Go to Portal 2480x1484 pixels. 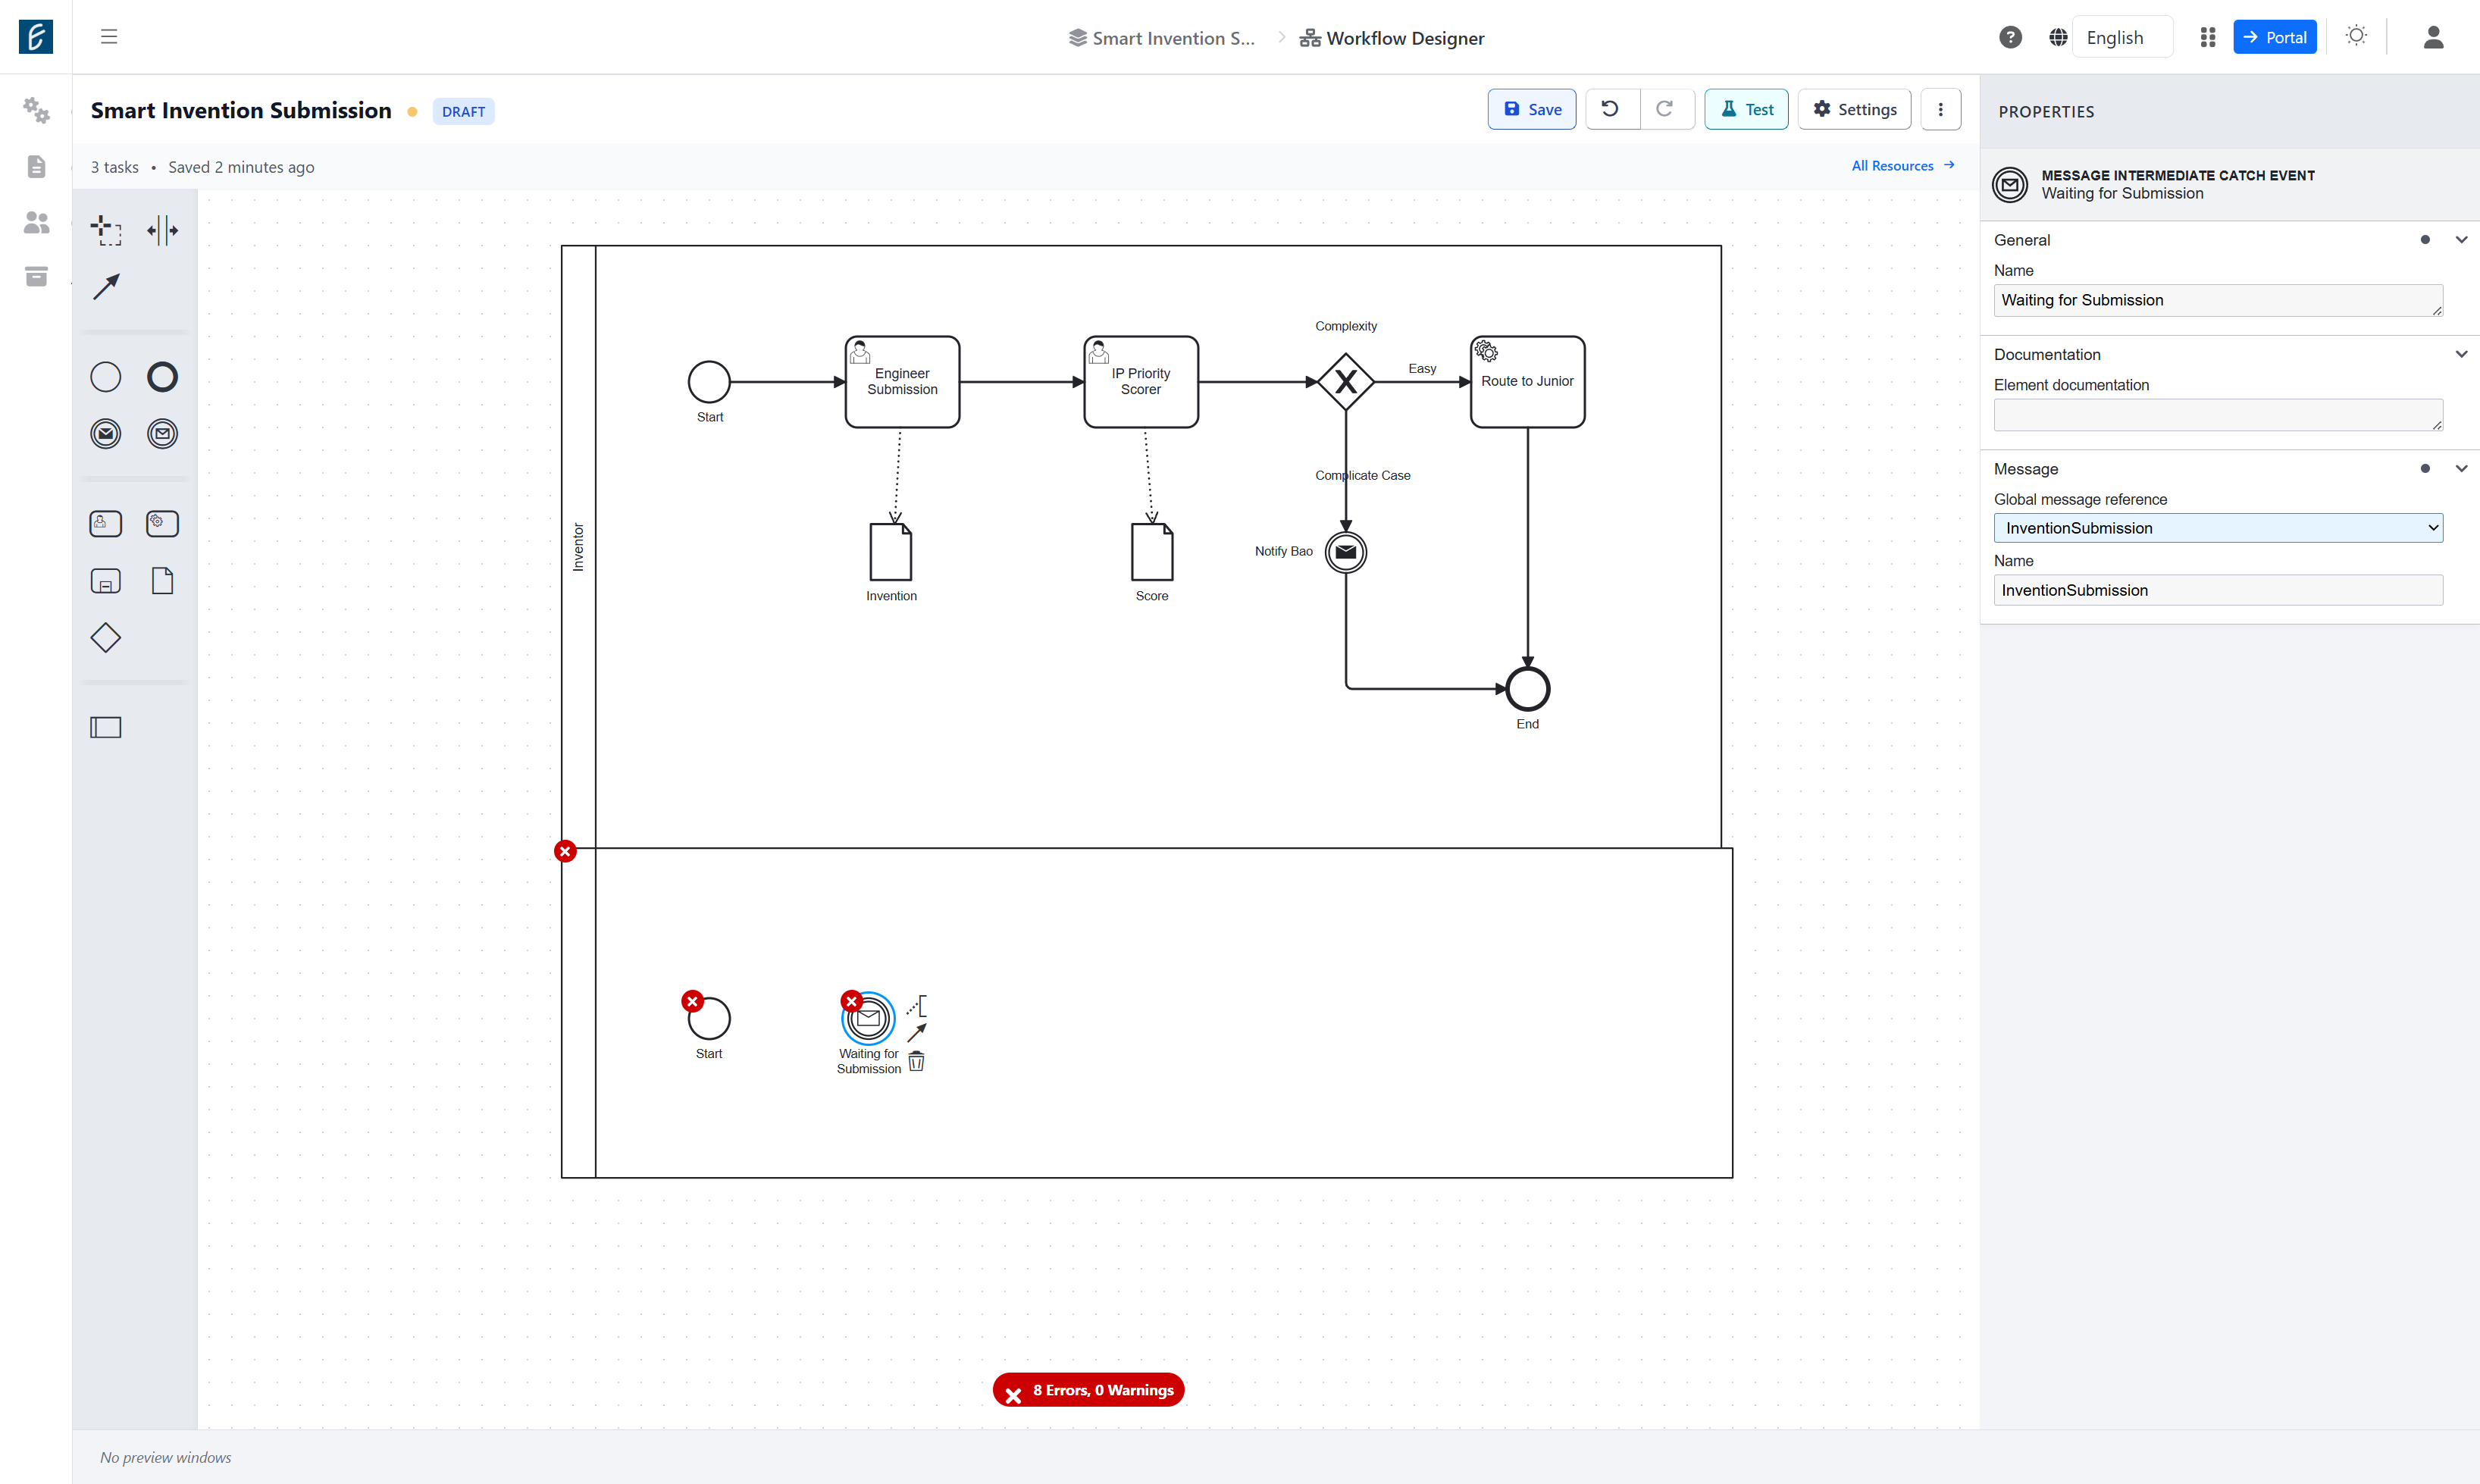pos(2274,37)
